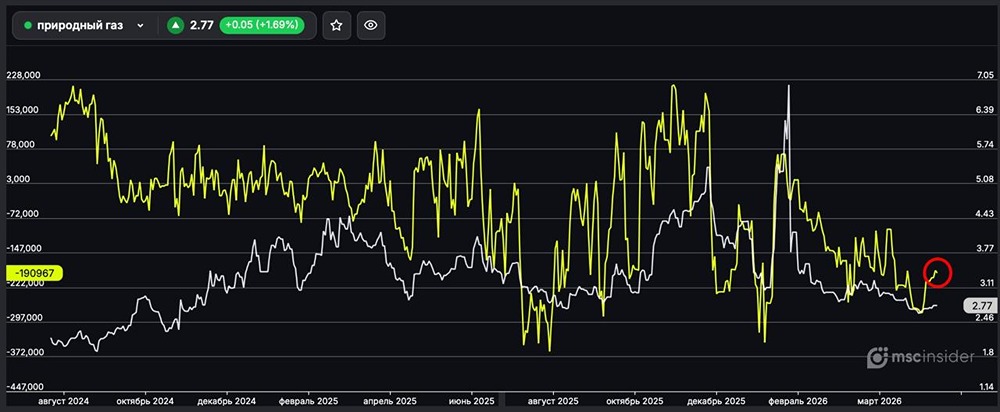Click the природный газ instrument name

click(x=80, y=26)
